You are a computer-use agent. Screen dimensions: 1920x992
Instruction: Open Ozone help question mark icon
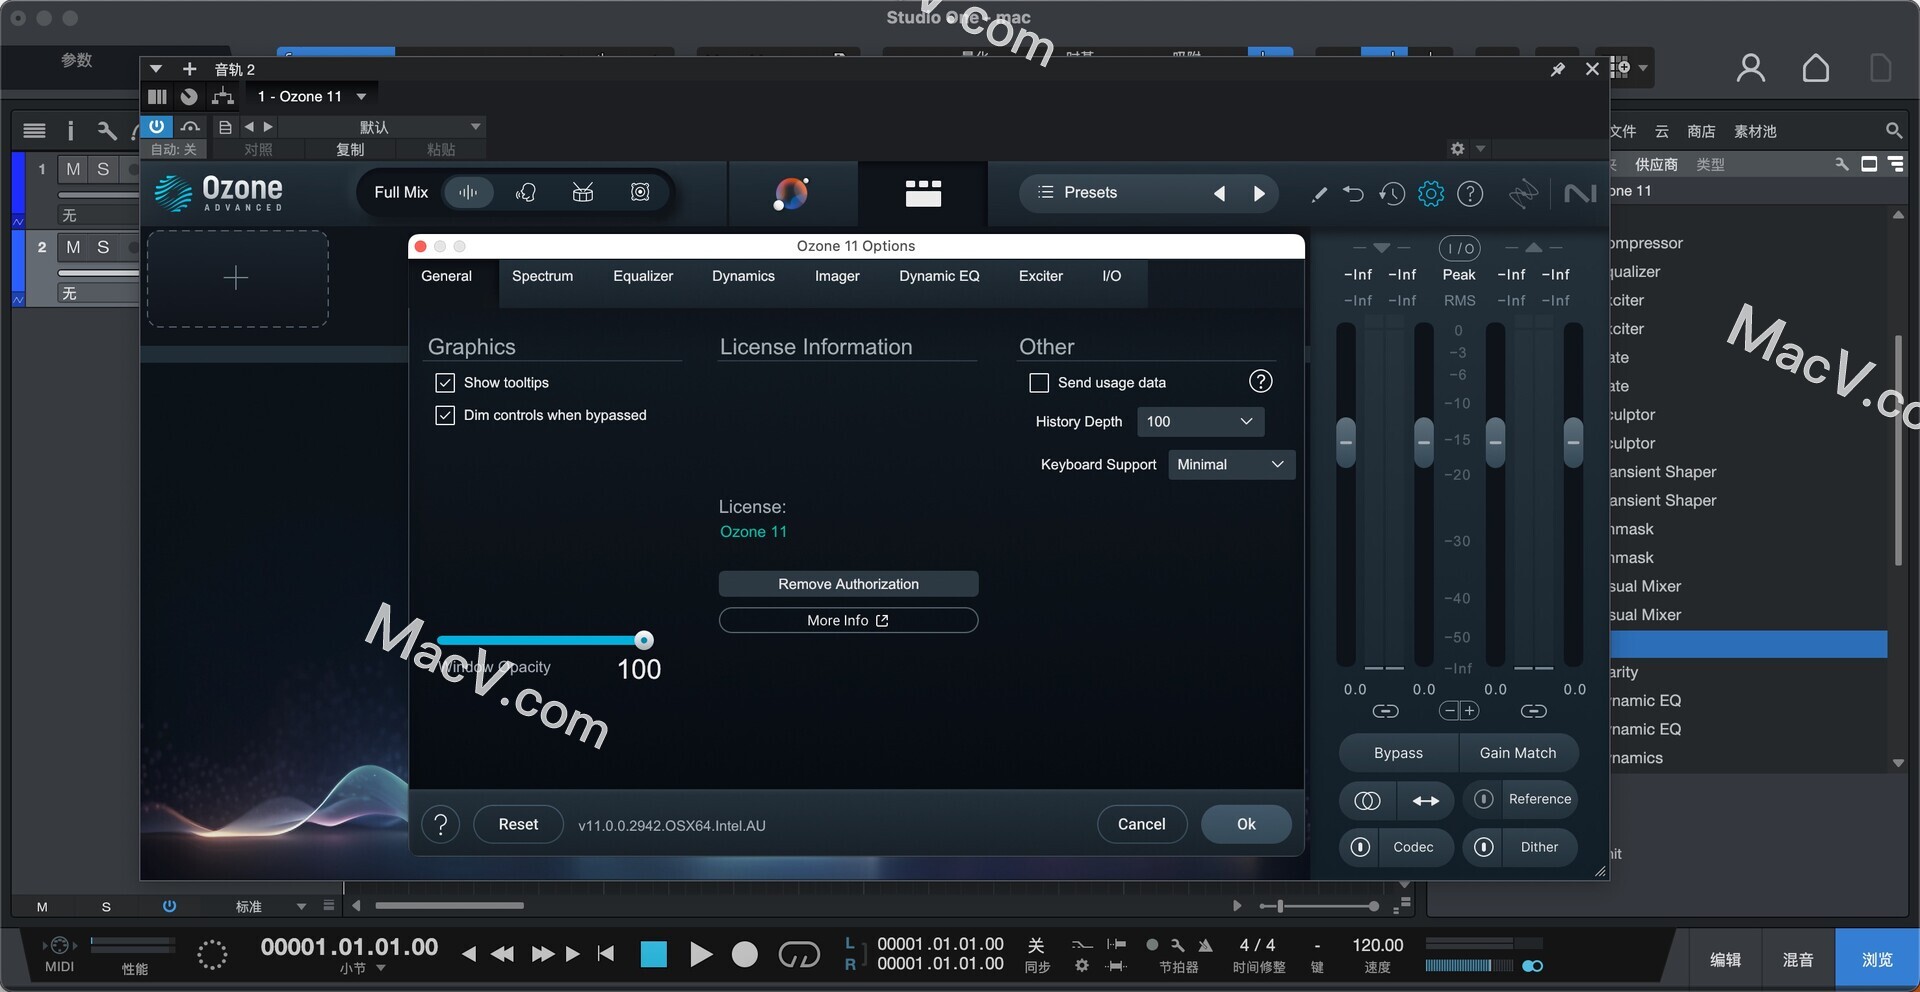coord(1470,193)
